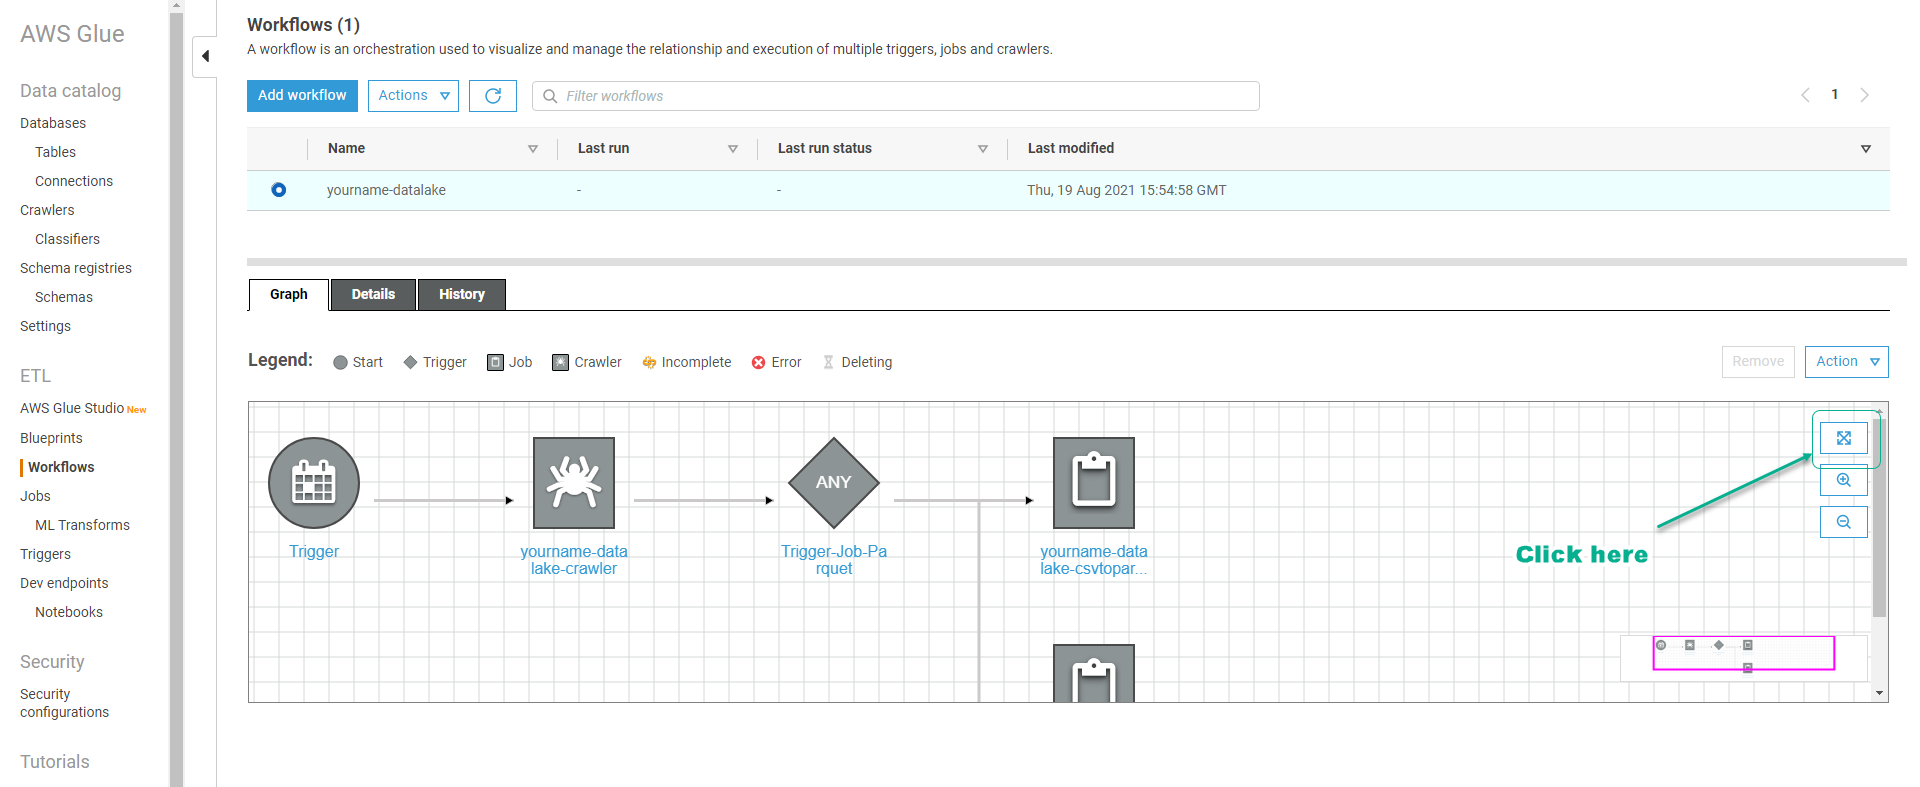This screenshot has height=787, width=1920.
Task: Click the graph scrollbar down arrow
Action: pos(1880,693)
